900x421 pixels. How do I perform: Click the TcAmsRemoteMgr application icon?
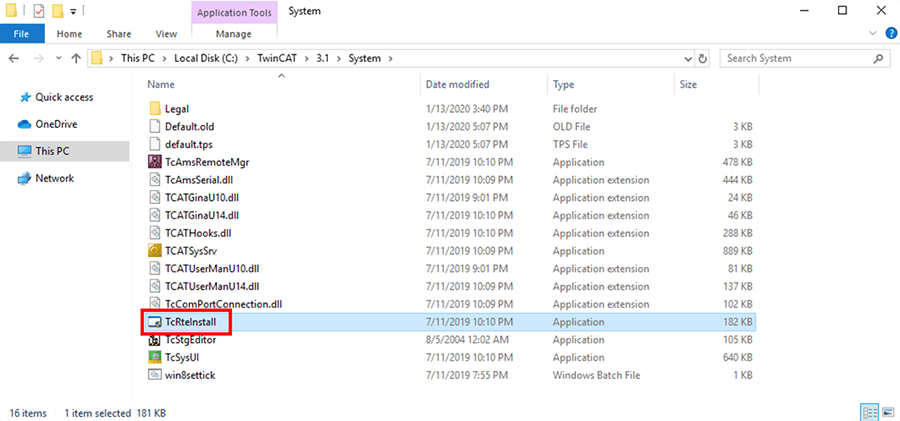pyautogui.click(x=154, y=162)
